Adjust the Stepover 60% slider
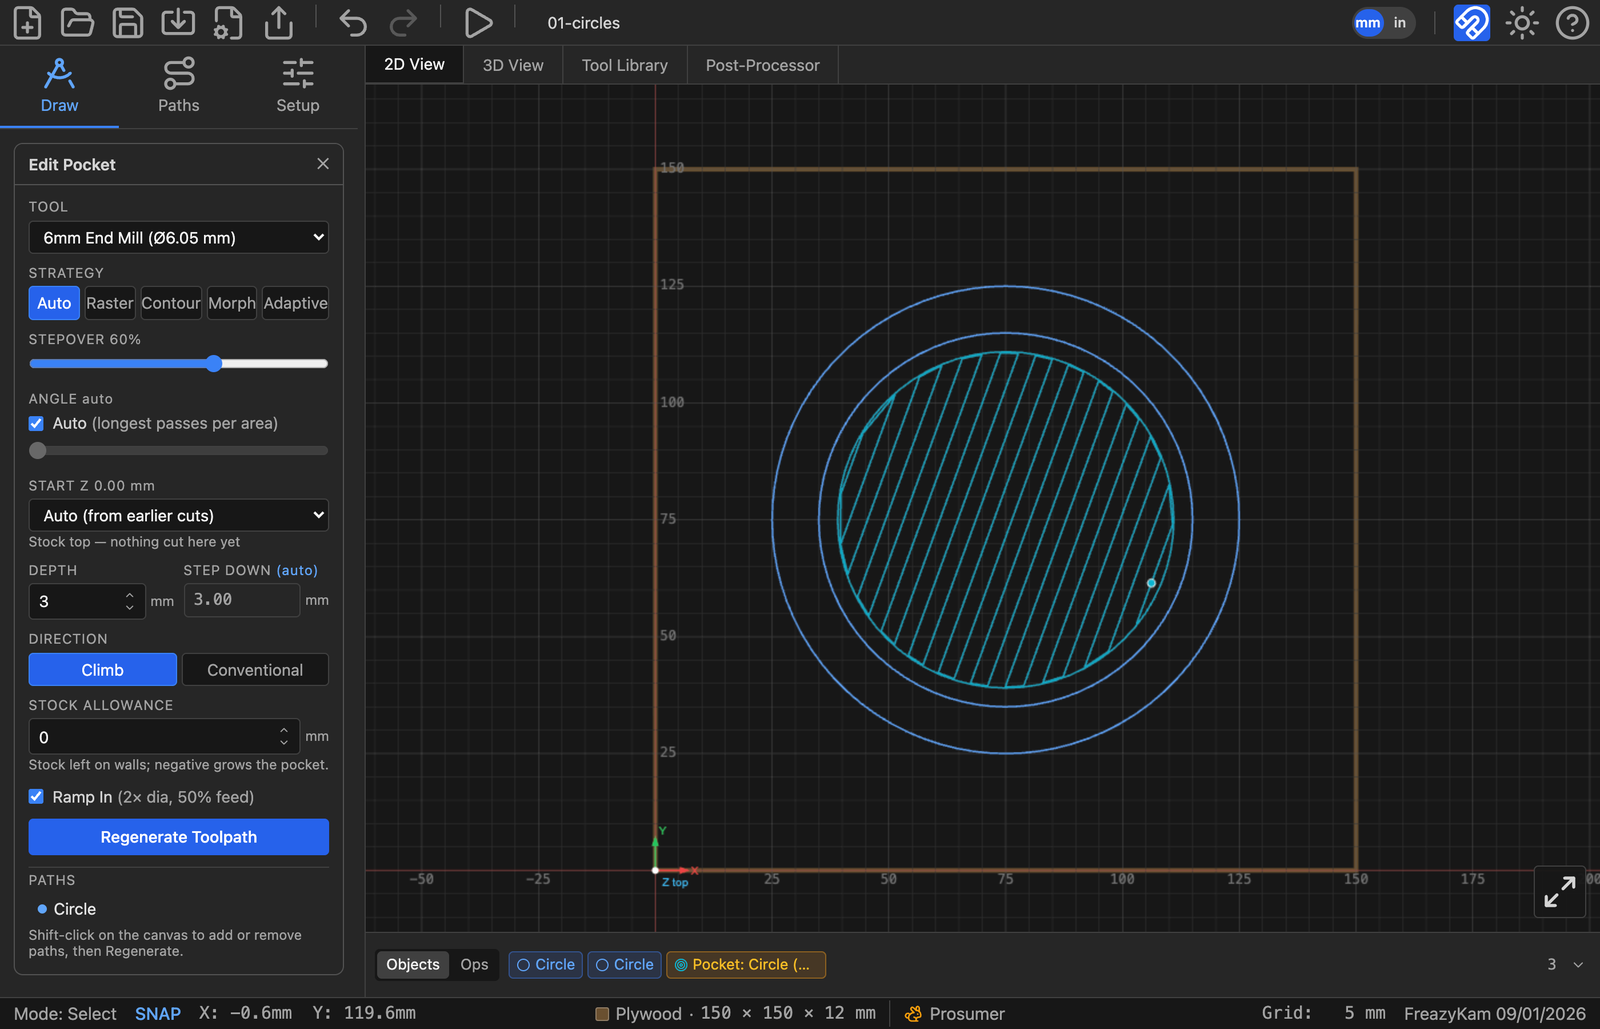 [x=179, y=364]
